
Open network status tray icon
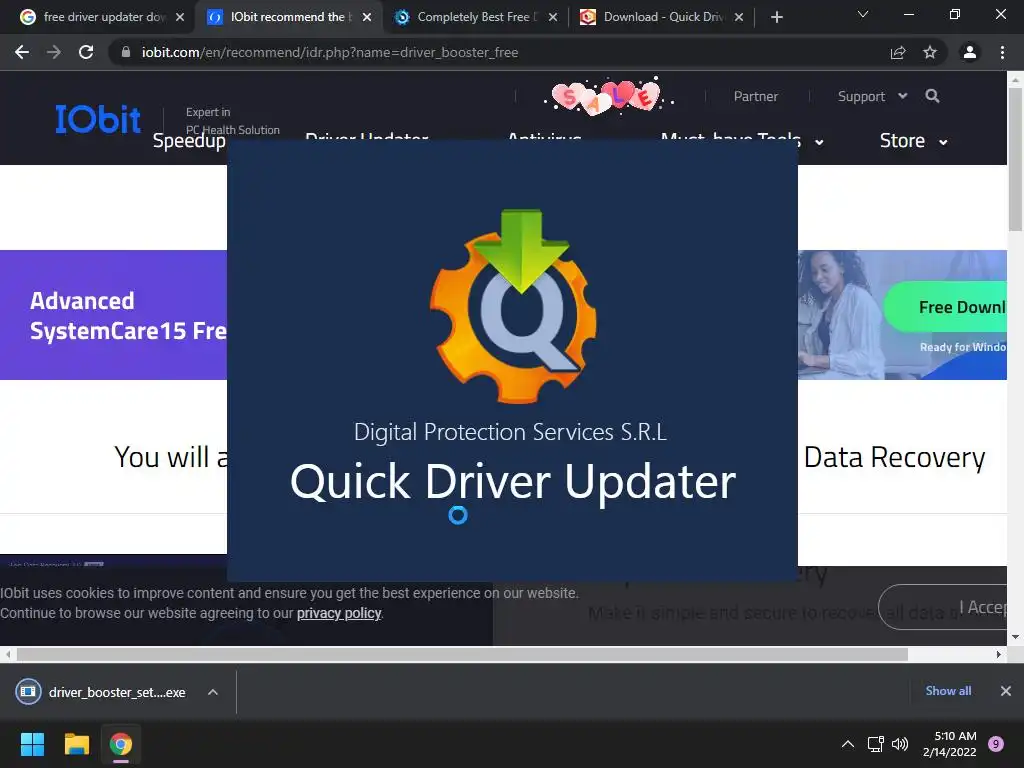[x=875, y=744]
